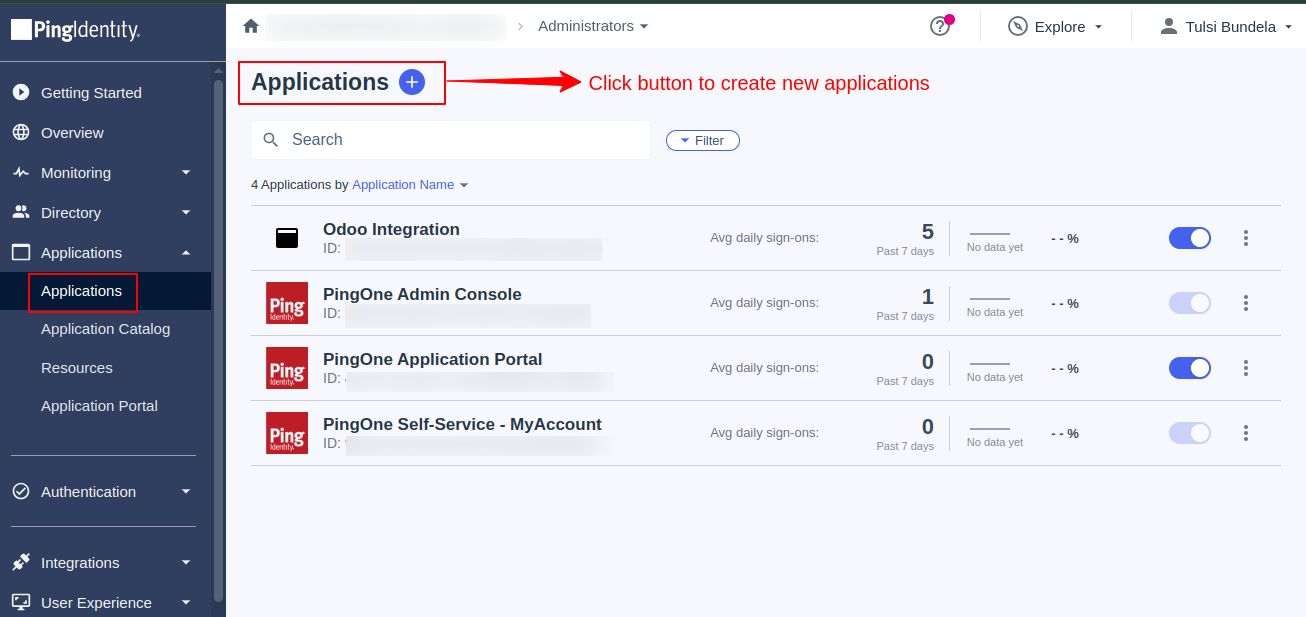
Task: Expand the Directory menu arrow
Action: click(x=186, y=212)
